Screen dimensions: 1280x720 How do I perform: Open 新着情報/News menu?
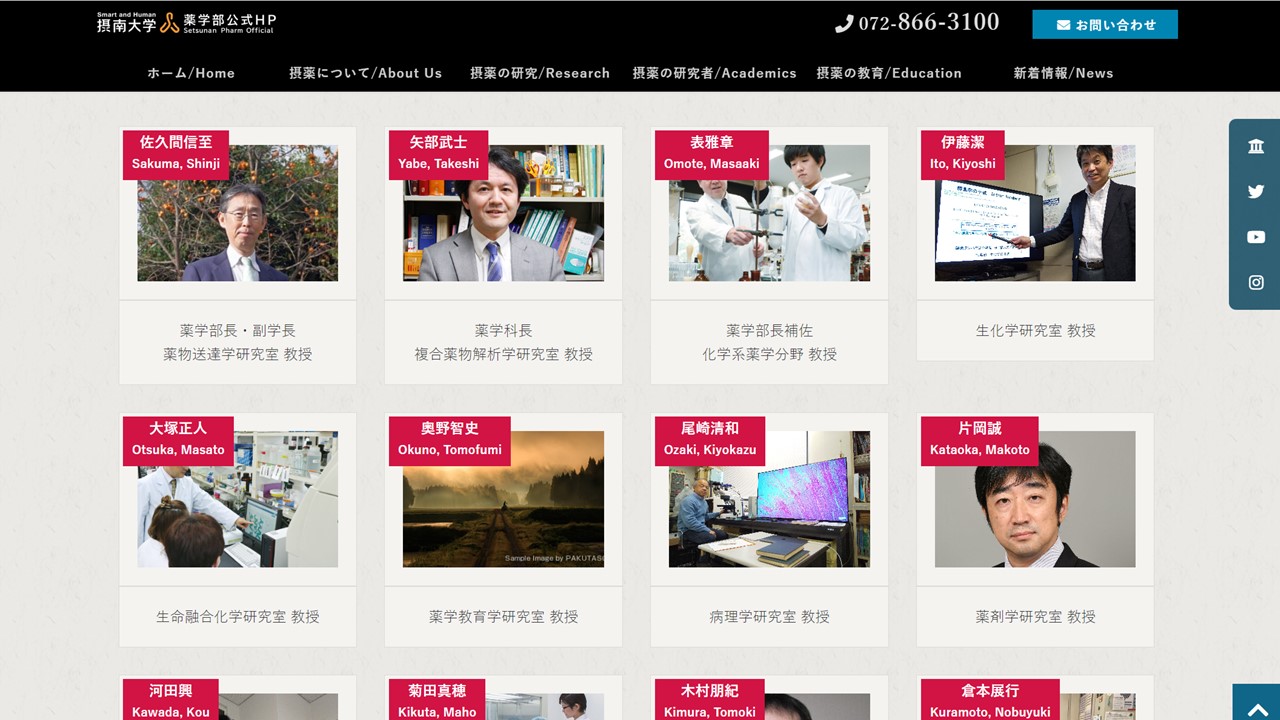pyautogui.click(x=1063, y=73)
